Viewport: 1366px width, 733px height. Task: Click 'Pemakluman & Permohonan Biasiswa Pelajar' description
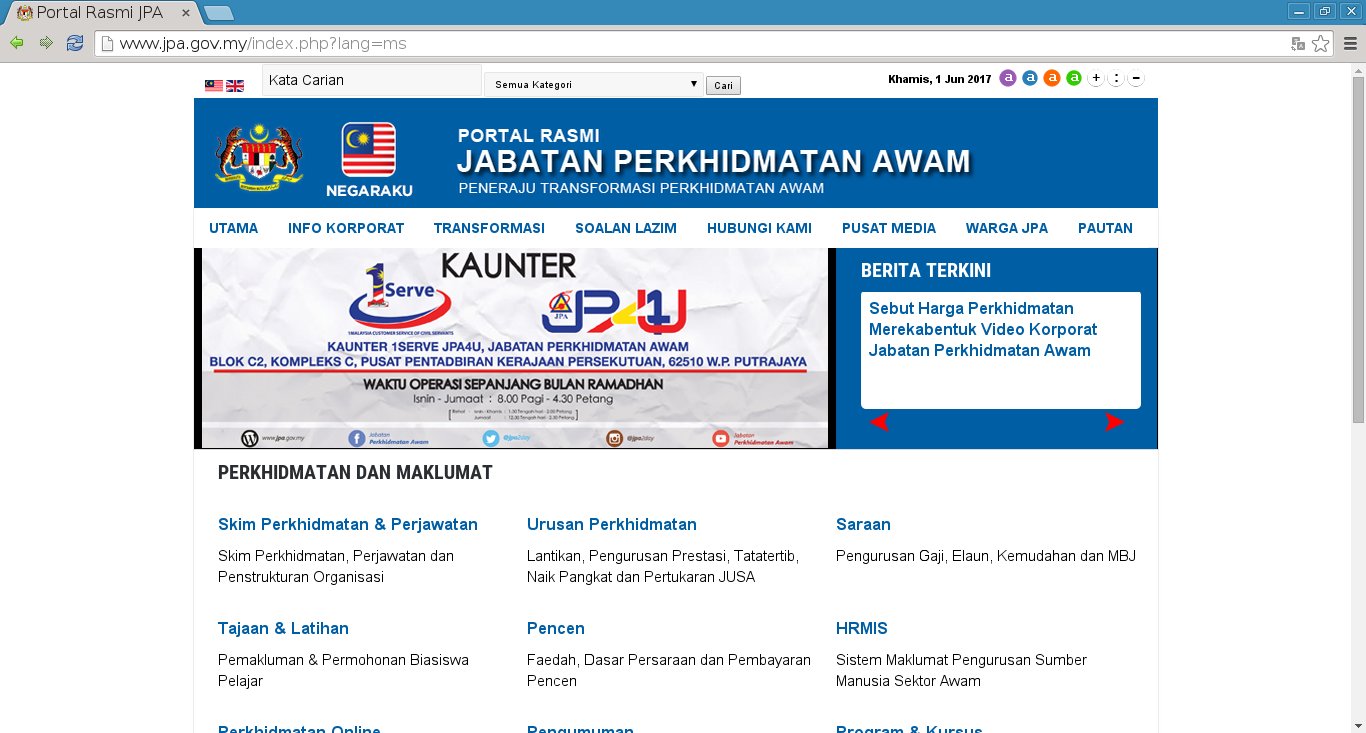(343, 670)
